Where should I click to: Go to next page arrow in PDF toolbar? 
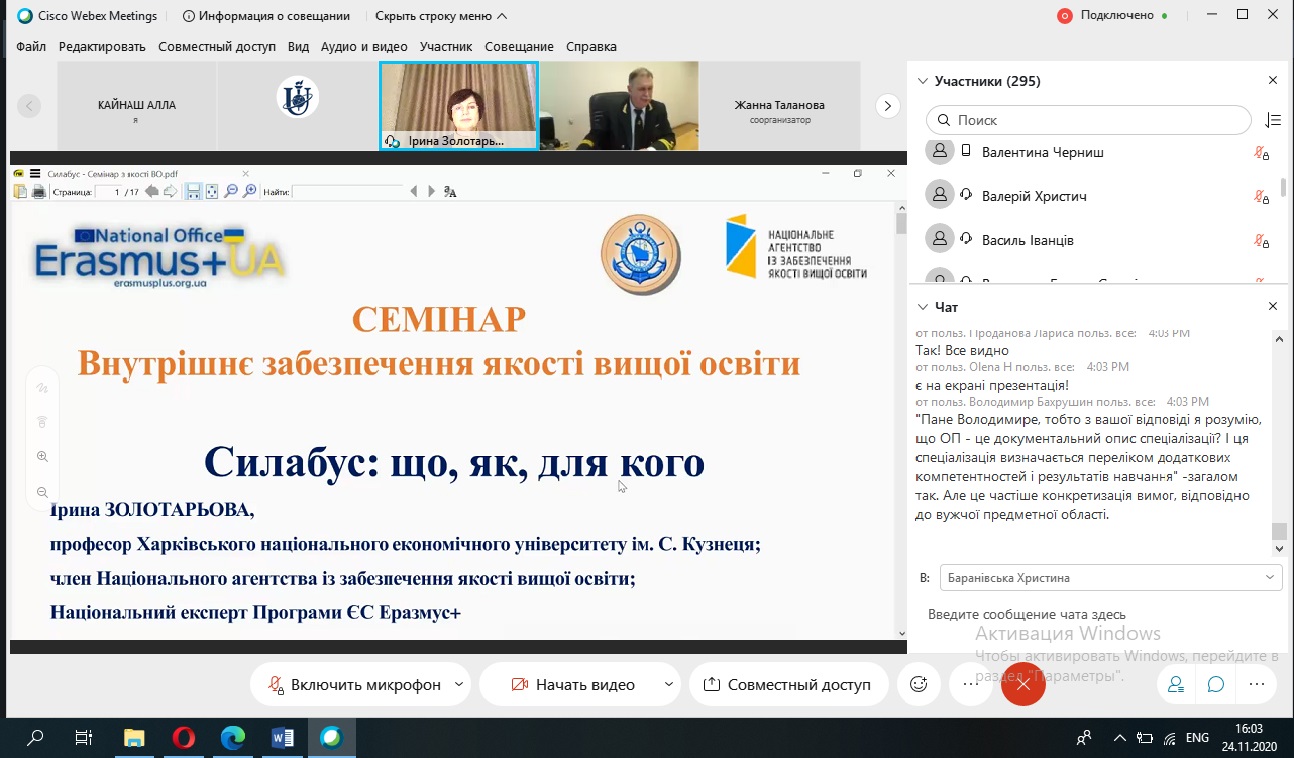pyautogui.click(x=171, y=192)
